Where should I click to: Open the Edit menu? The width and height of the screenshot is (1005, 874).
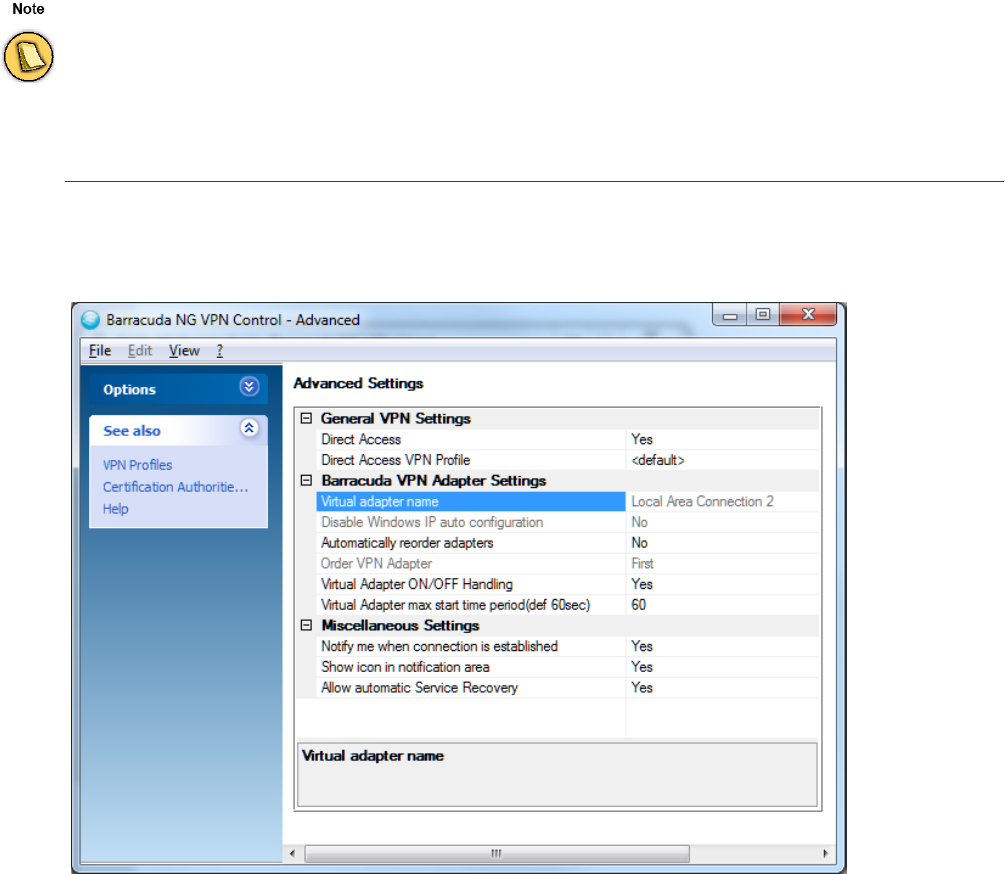140,350
